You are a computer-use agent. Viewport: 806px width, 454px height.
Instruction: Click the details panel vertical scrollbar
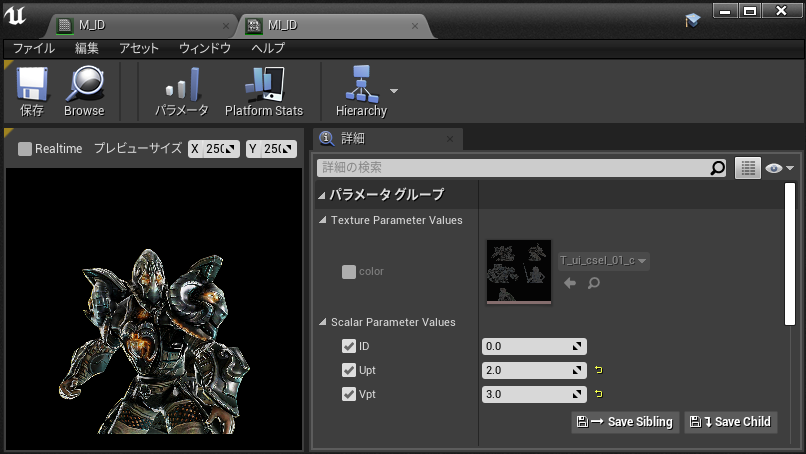(790, 254)
